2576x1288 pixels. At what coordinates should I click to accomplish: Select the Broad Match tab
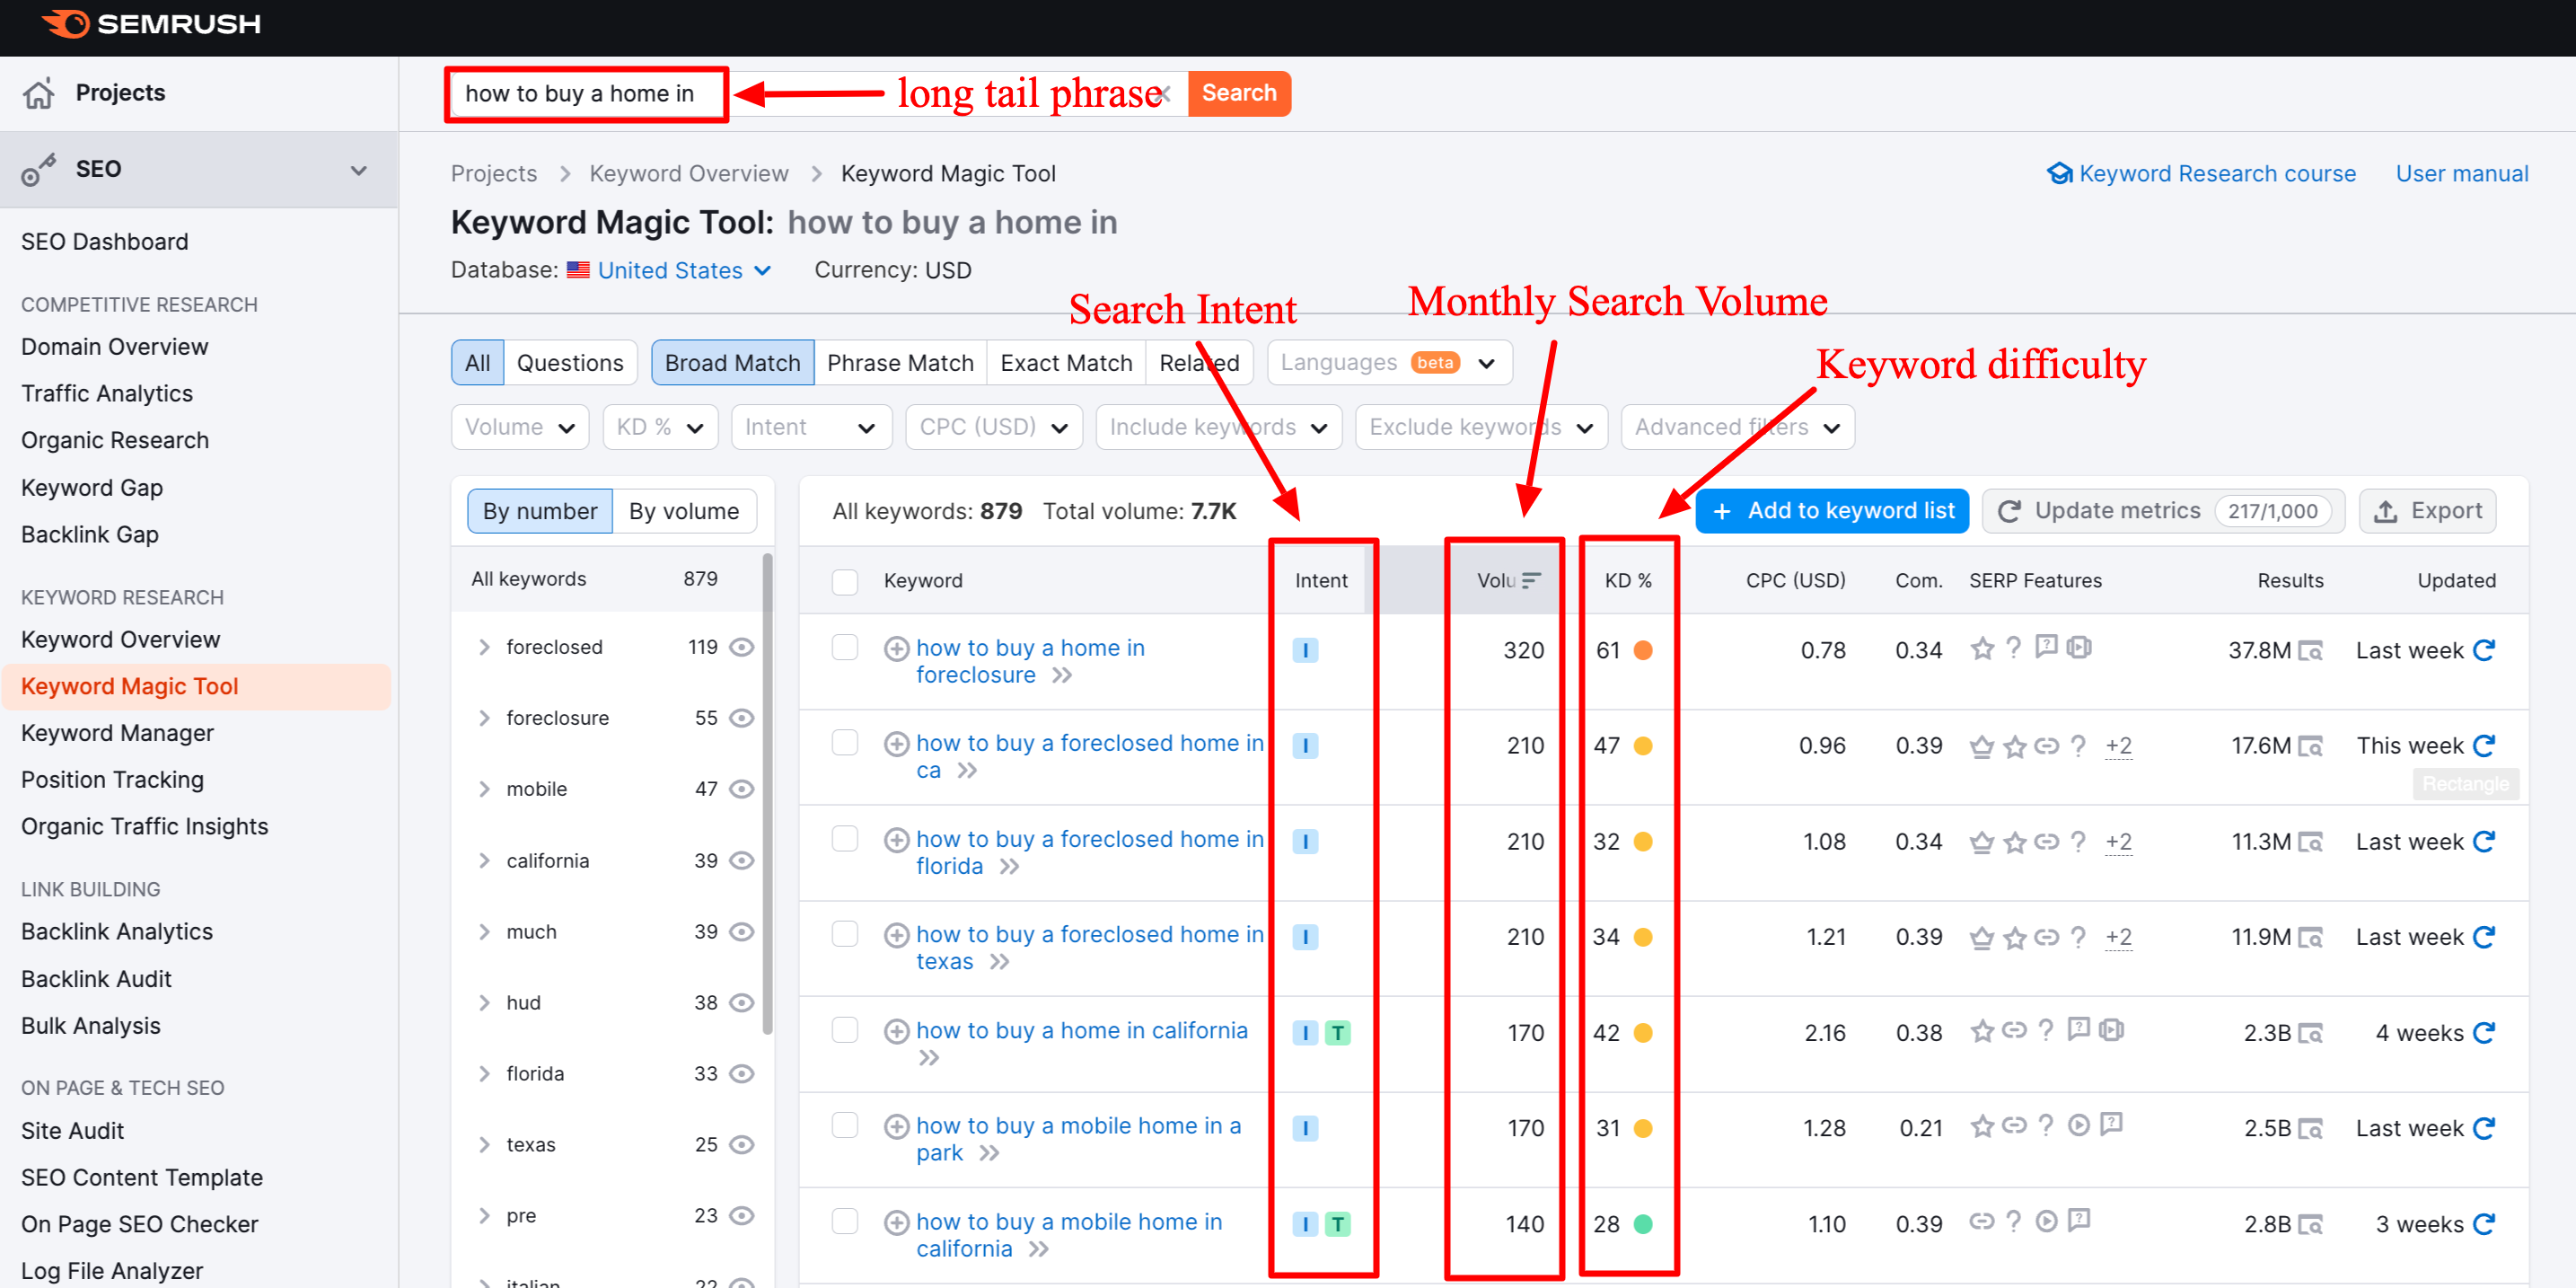[733, 363]
